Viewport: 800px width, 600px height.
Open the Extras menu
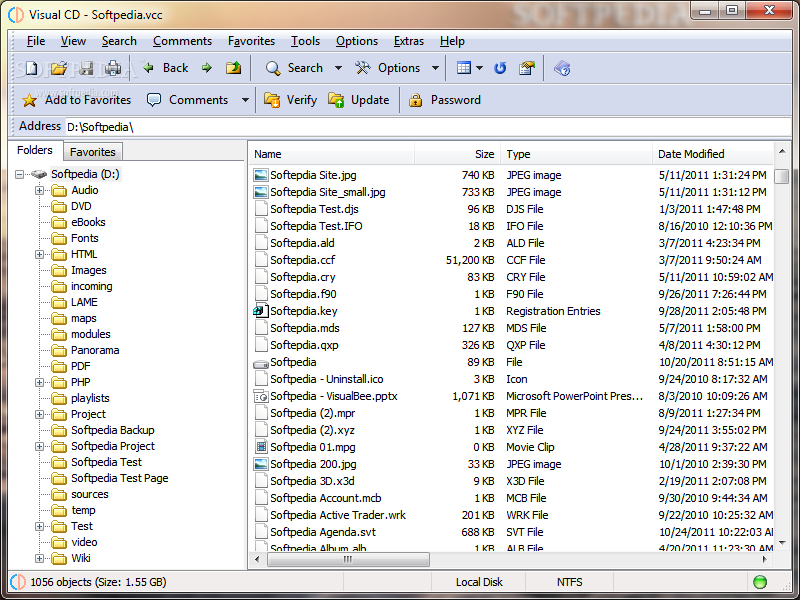[x=409, y=41]
